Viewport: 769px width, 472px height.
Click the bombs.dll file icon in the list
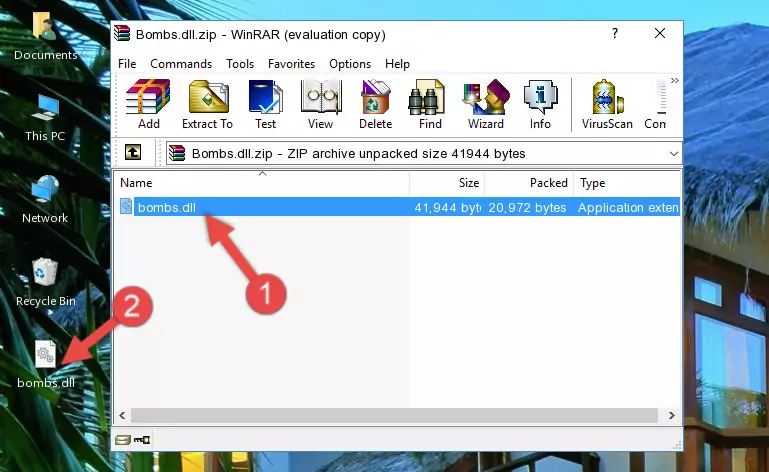pyautogui.click(x=126, y=207)
